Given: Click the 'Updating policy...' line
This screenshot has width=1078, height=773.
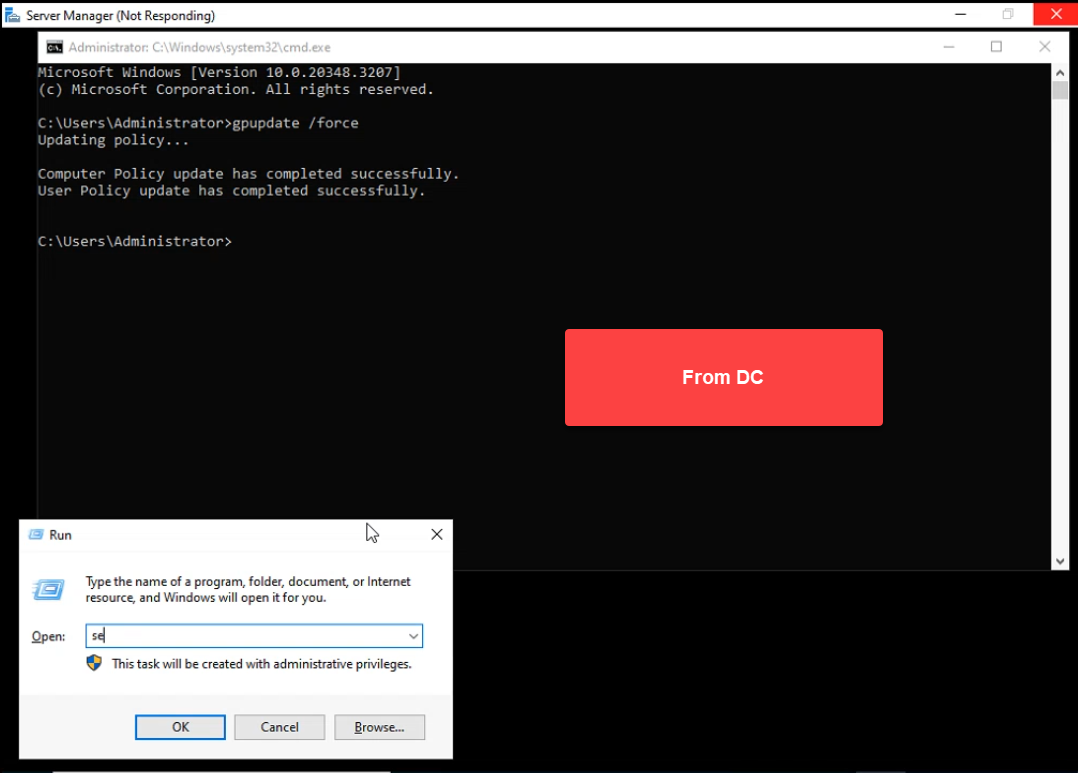Looking at the screenshot, I should (x=113, y=140).
